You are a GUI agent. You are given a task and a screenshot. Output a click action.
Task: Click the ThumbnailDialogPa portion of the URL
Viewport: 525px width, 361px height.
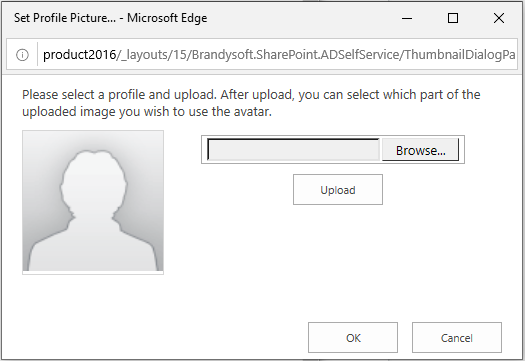point(460,55)
